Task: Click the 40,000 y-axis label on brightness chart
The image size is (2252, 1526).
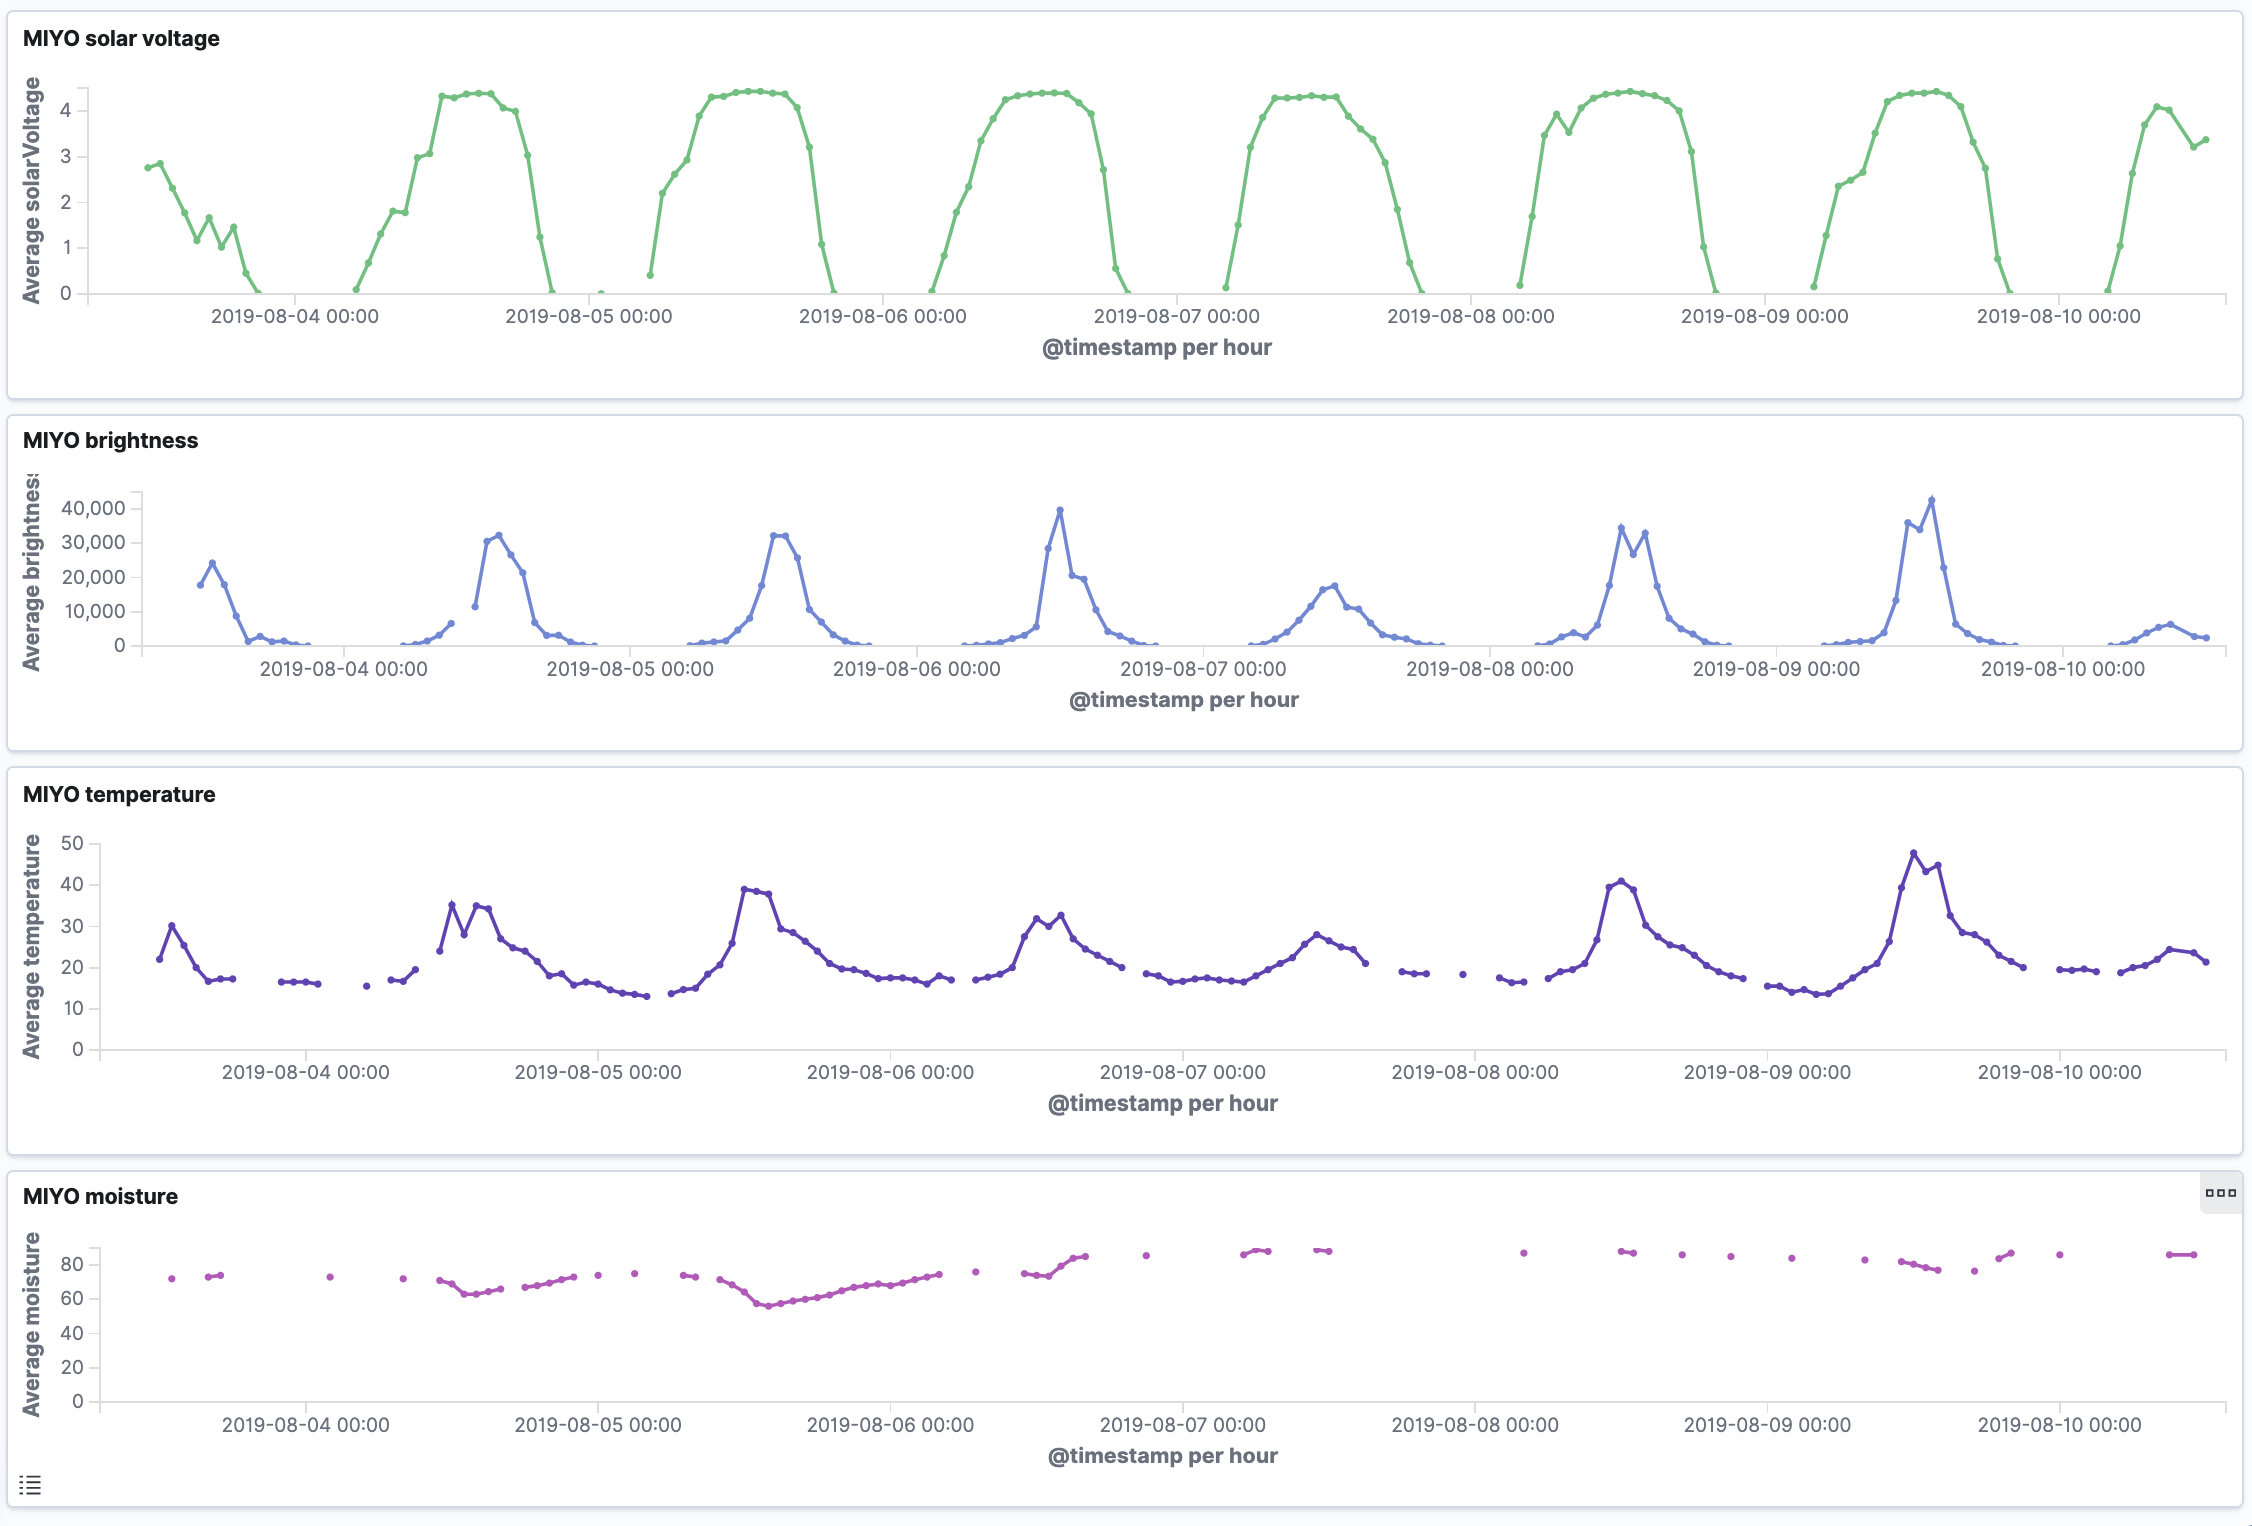Action: coord(93,508)
